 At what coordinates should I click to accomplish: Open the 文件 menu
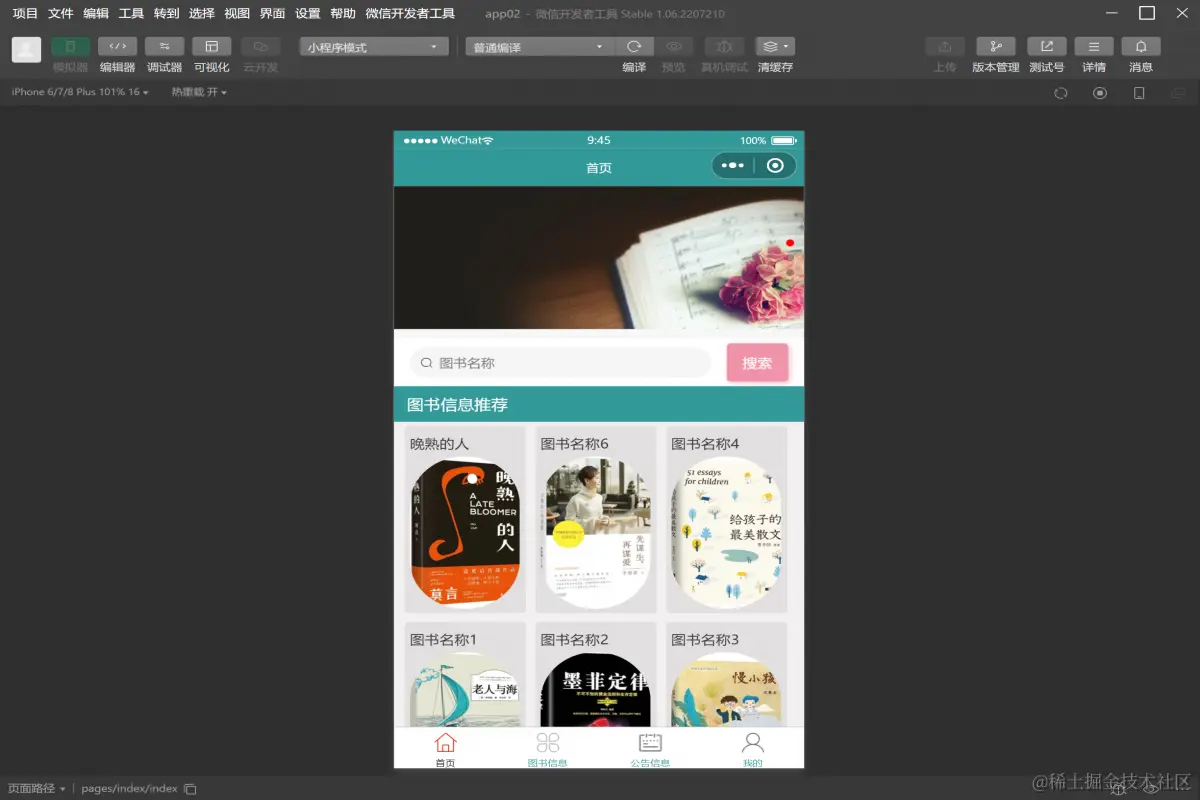coord(61,14)
